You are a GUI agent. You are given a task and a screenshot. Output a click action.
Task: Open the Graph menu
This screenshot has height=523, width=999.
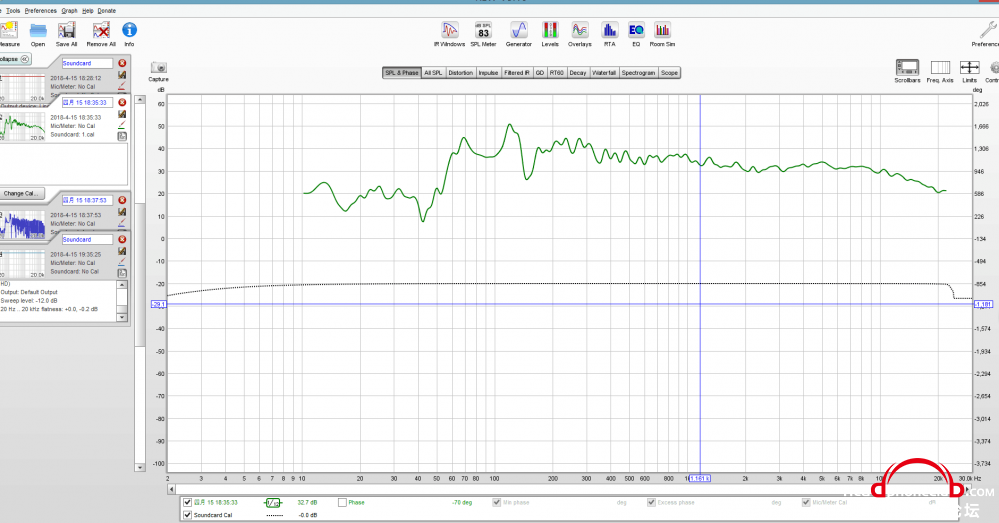click(x=69, y=11)
